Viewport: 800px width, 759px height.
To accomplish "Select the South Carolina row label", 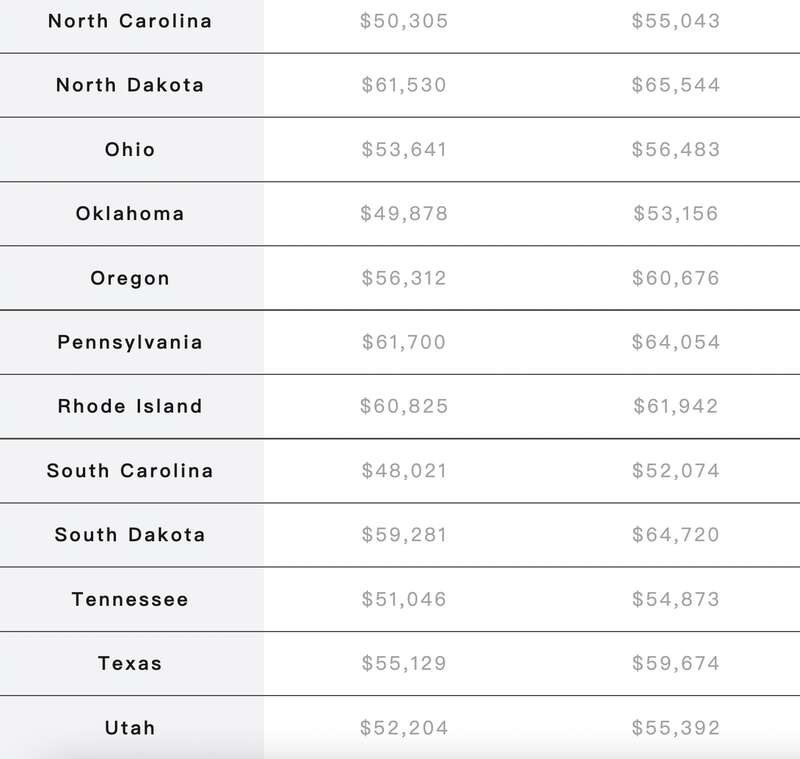I will click(130, 470).
